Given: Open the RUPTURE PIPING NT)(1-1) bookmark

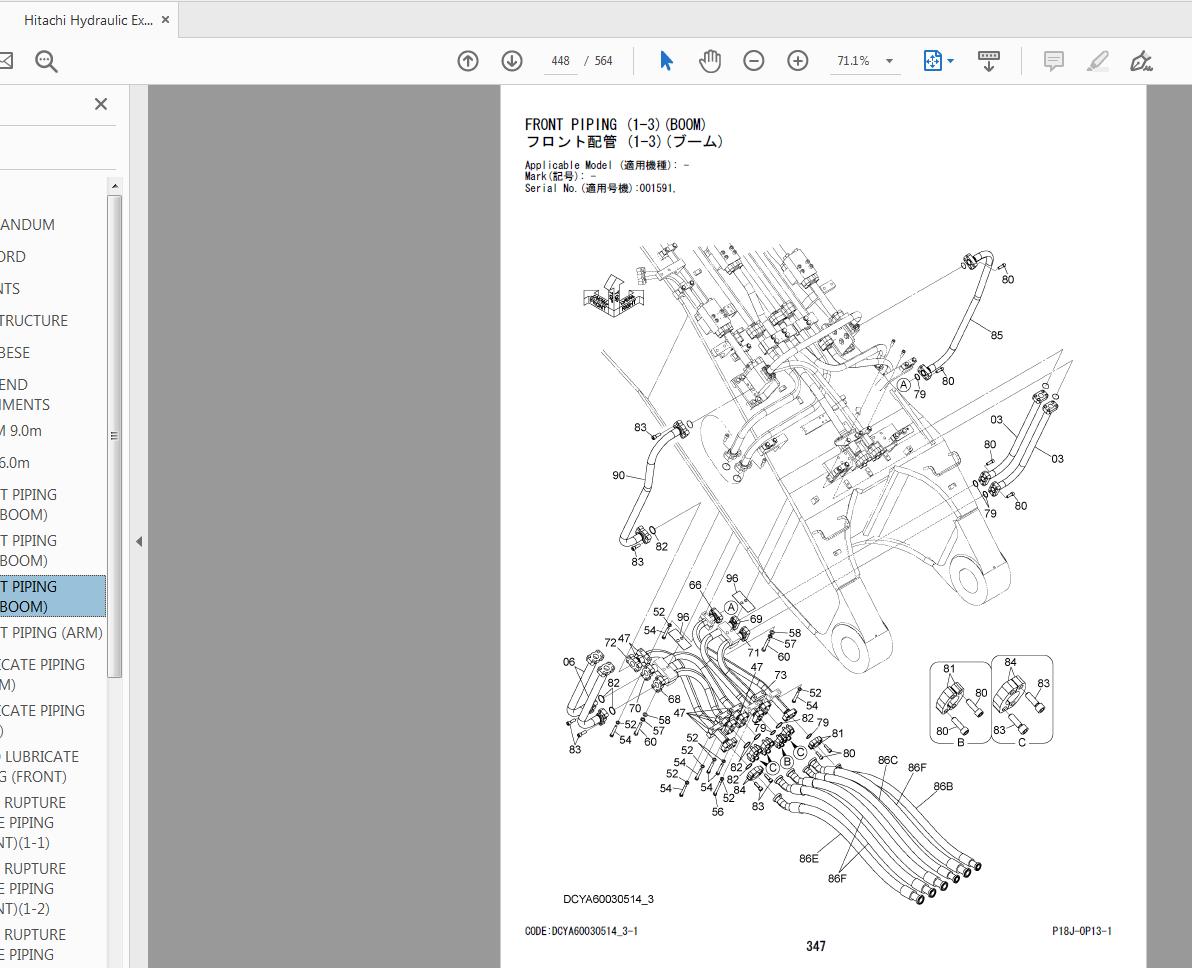Looking at the screenshot, I should point(33,823).
